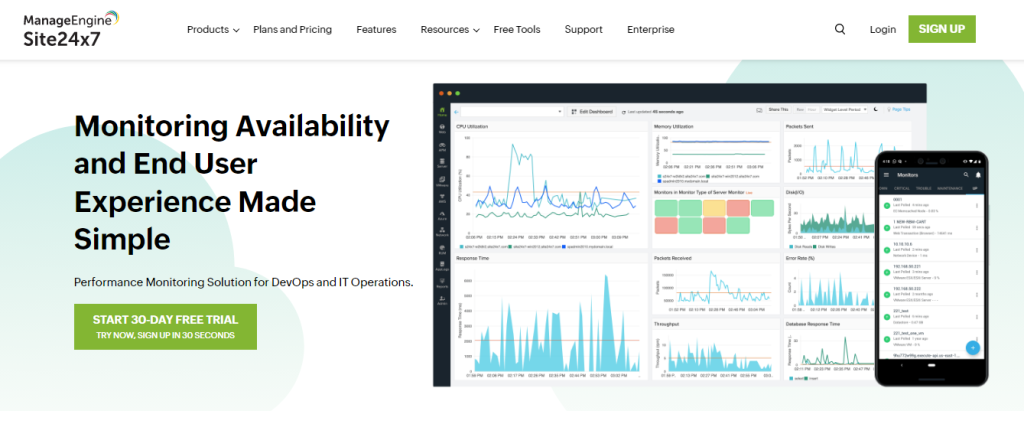Screen dimensions: 1024x437
Task: Click the Throughput widget title
Action: [x=668, y=323]
